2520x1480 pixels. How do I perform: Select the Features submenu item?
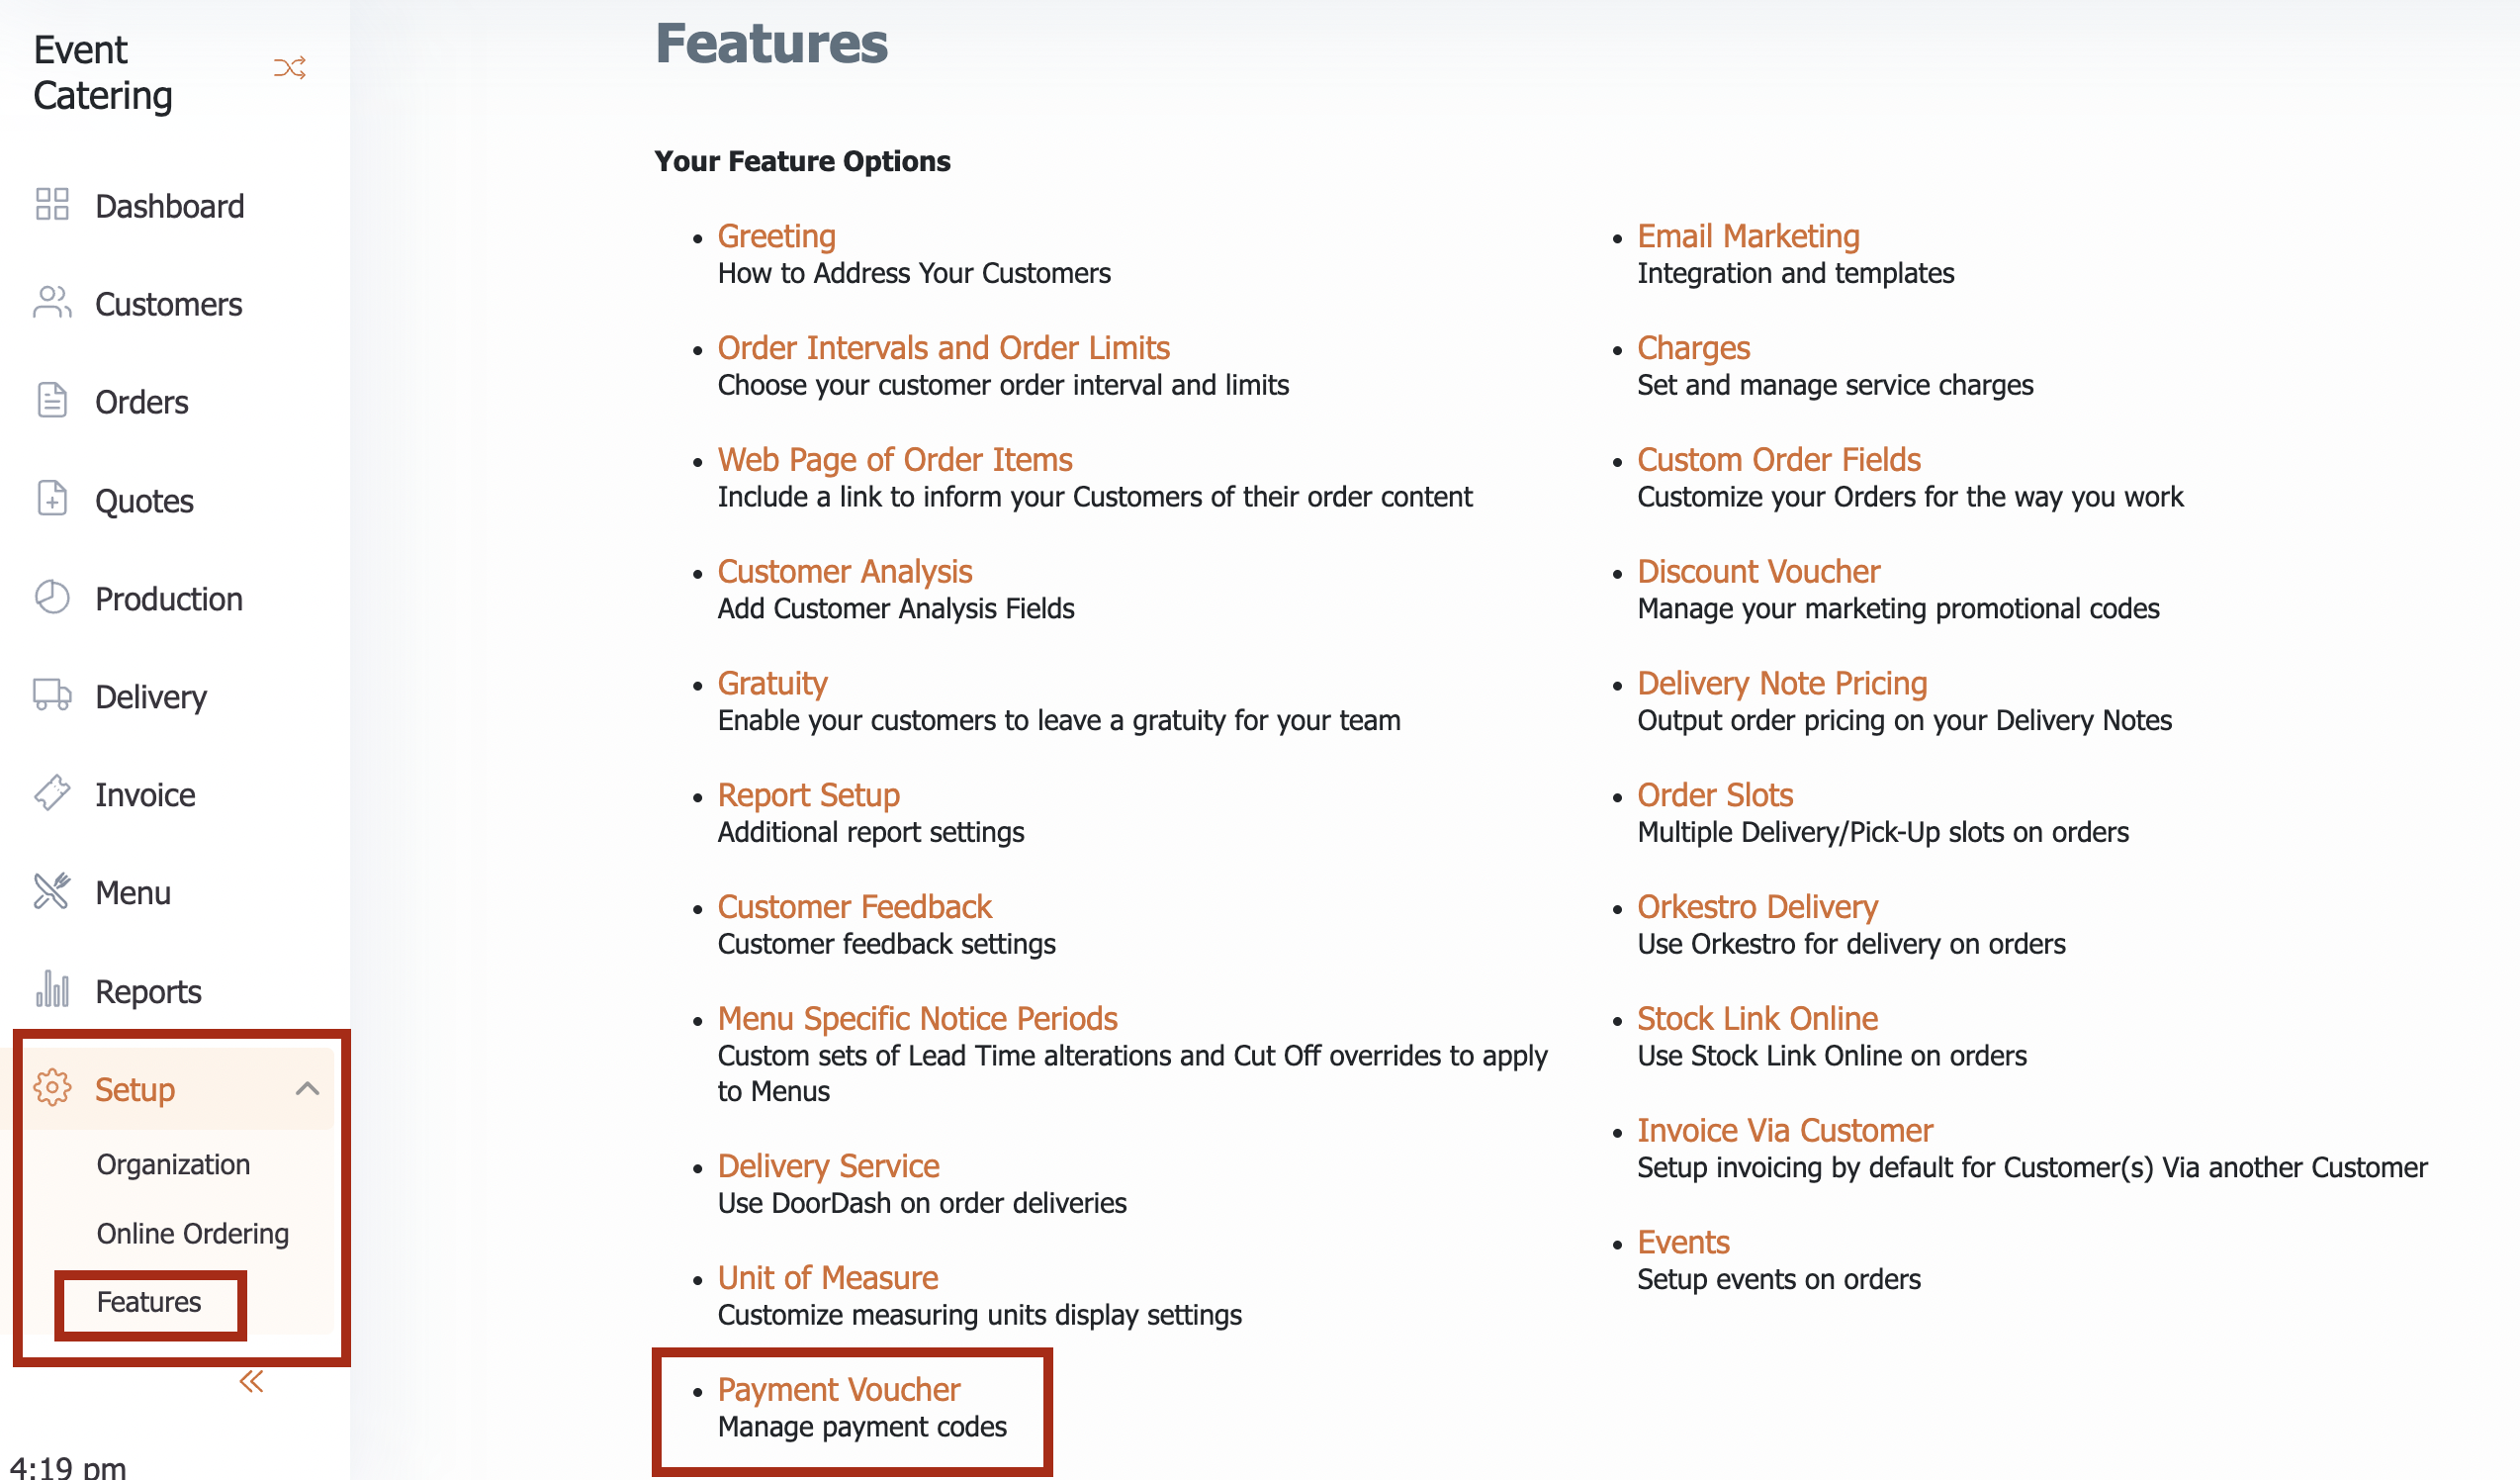pyautogui.click(x=149, y=1302)
